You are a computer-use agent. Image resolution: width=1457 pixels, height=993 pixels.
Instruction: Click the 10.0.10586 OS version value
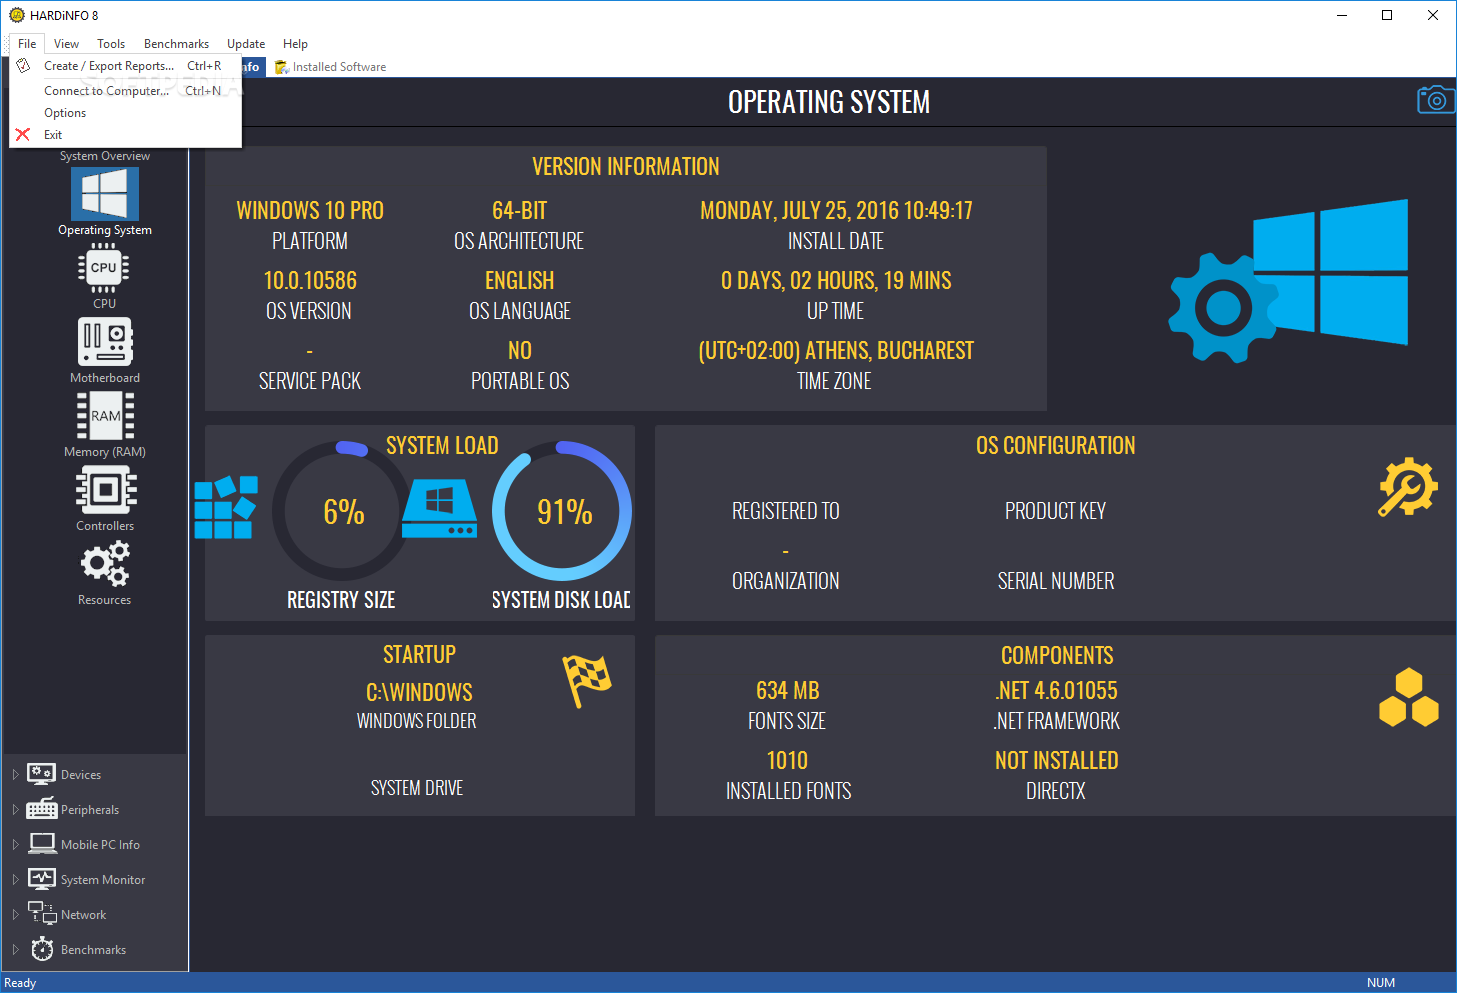310,281
